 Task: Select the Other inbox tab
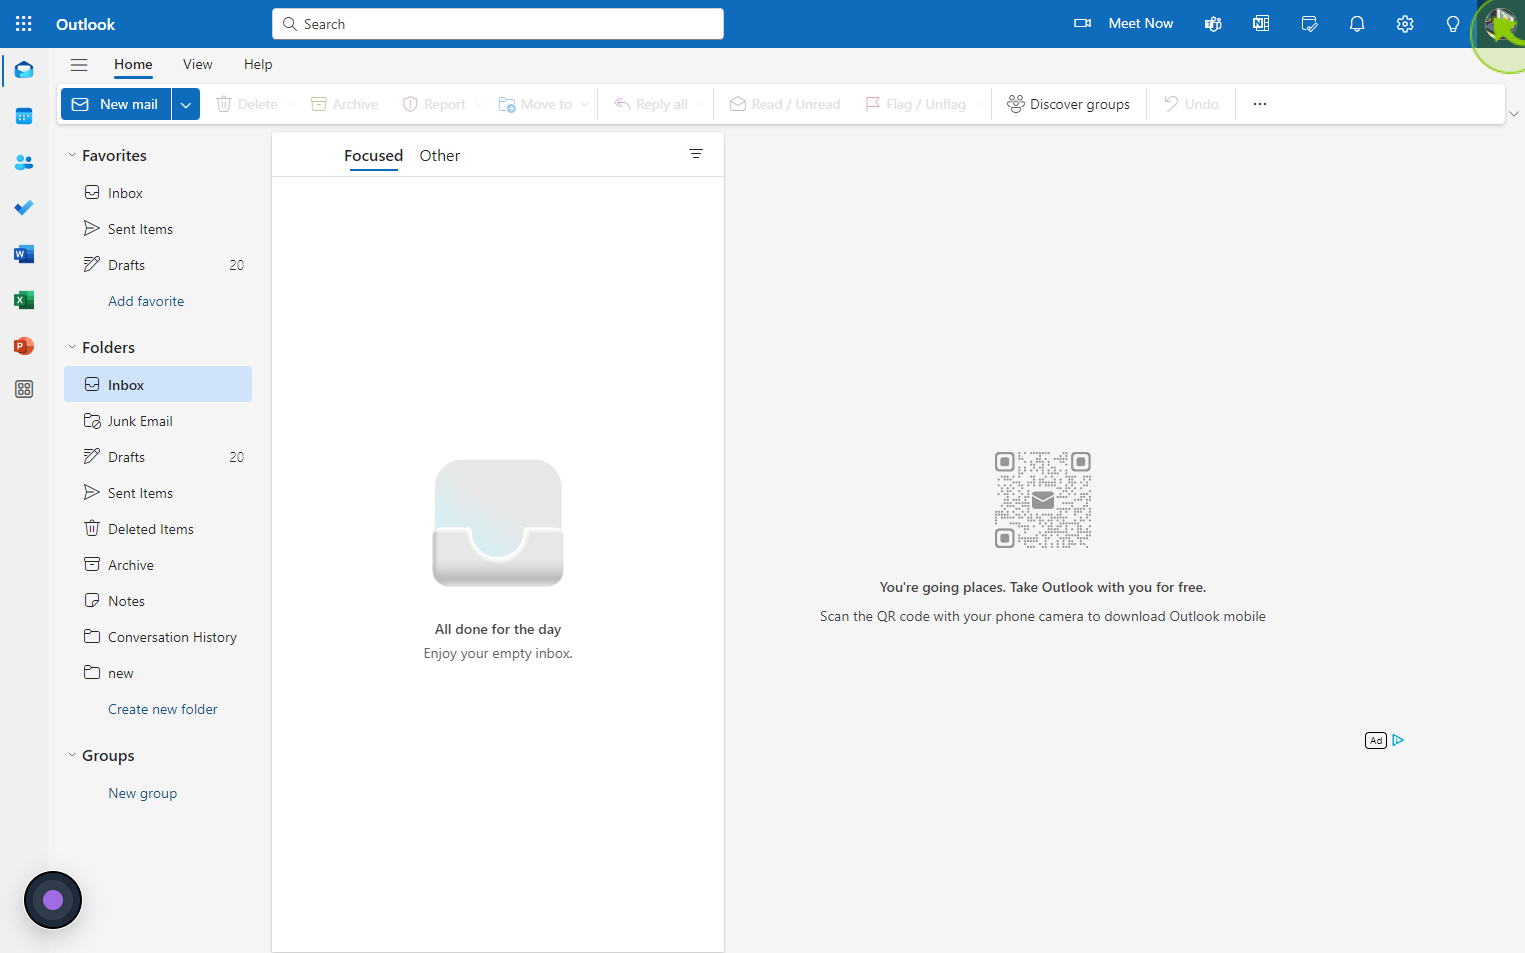pos(440,155)
